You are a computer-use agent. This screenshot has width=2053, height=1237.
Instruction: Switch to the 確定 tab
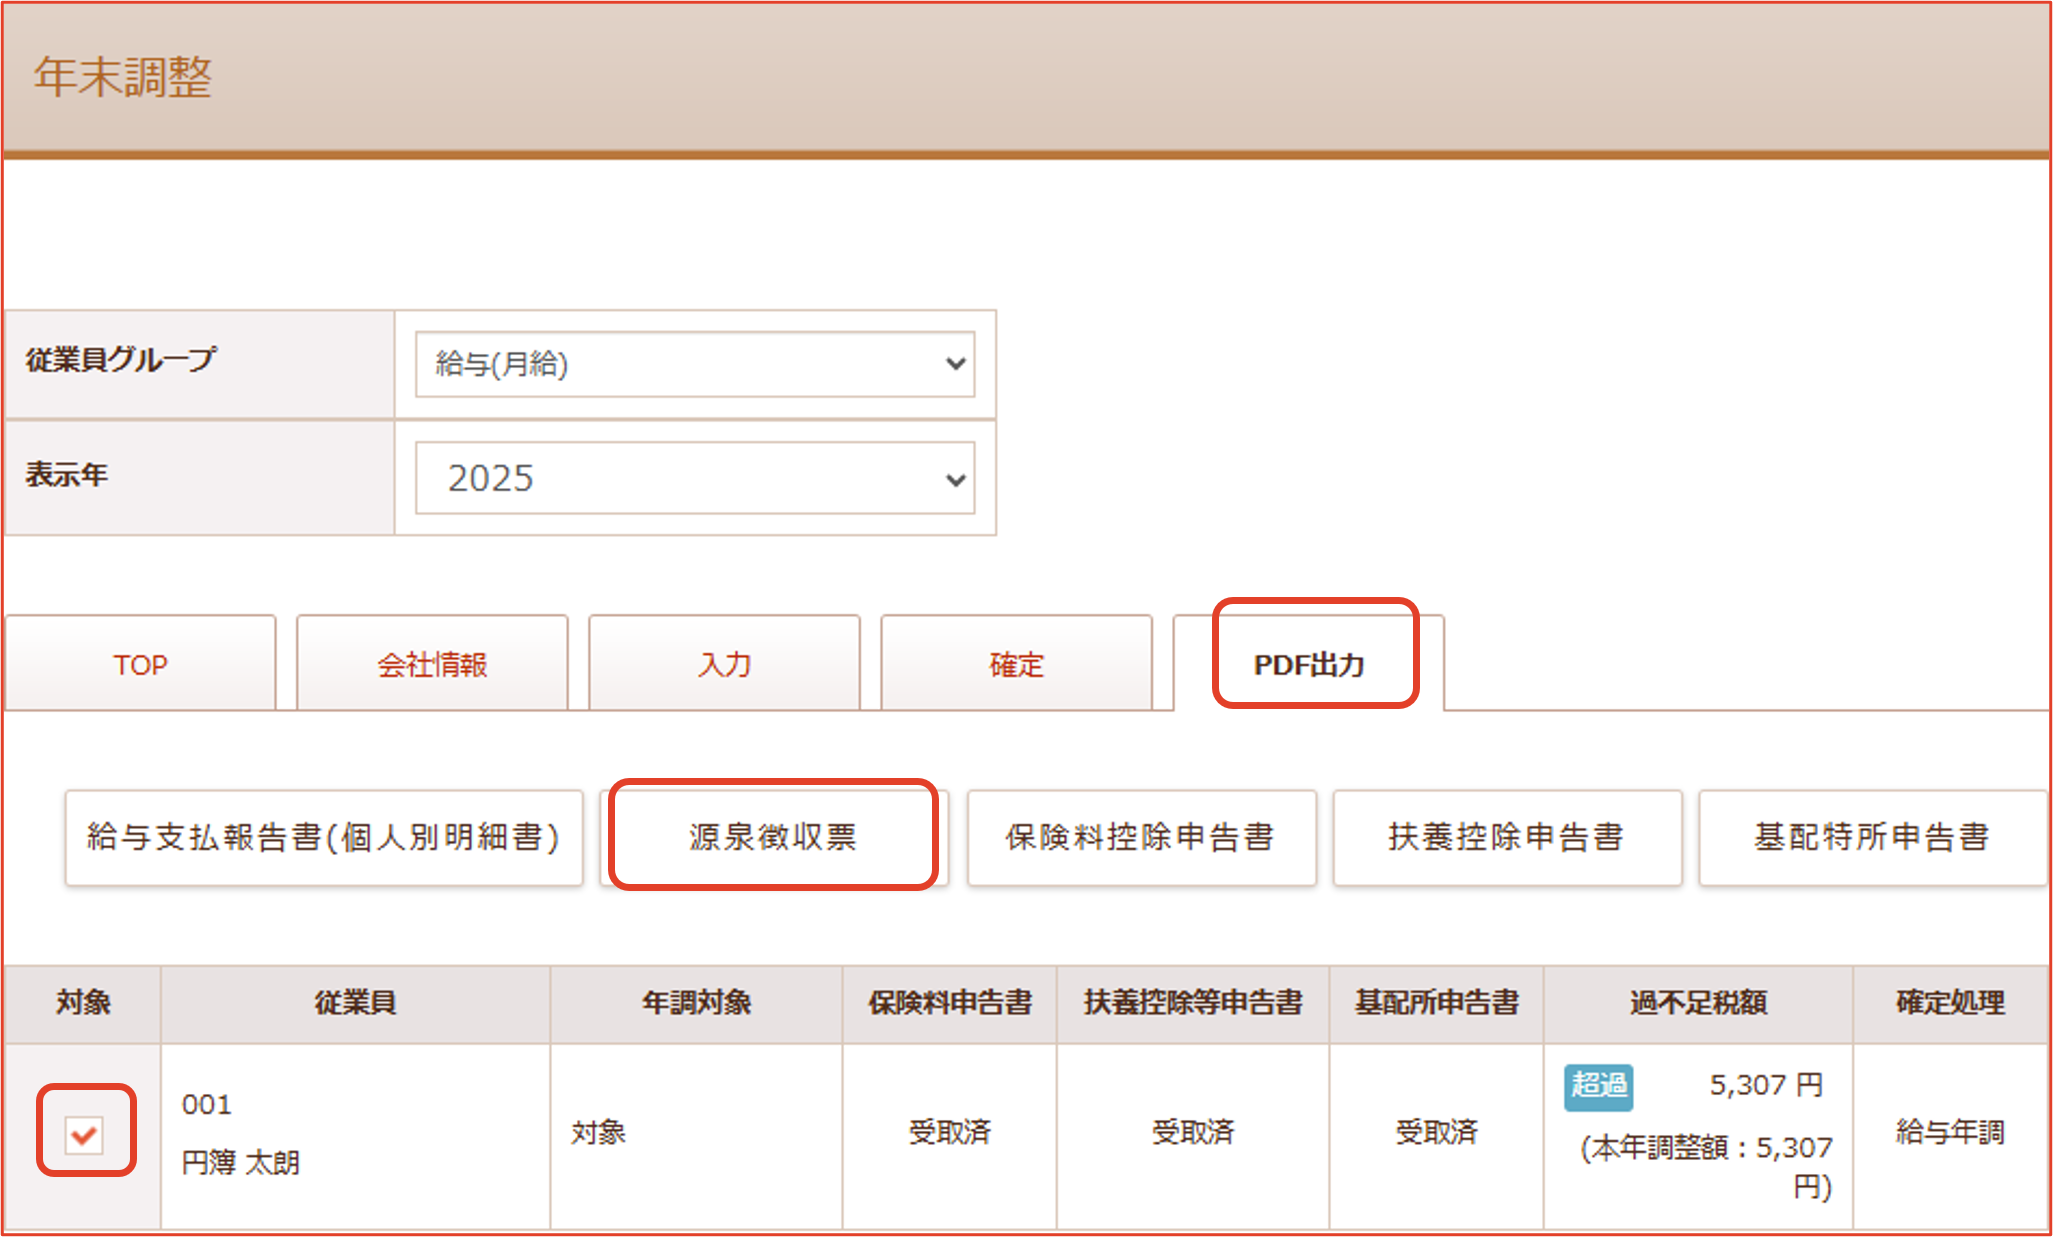(1016, 664)
